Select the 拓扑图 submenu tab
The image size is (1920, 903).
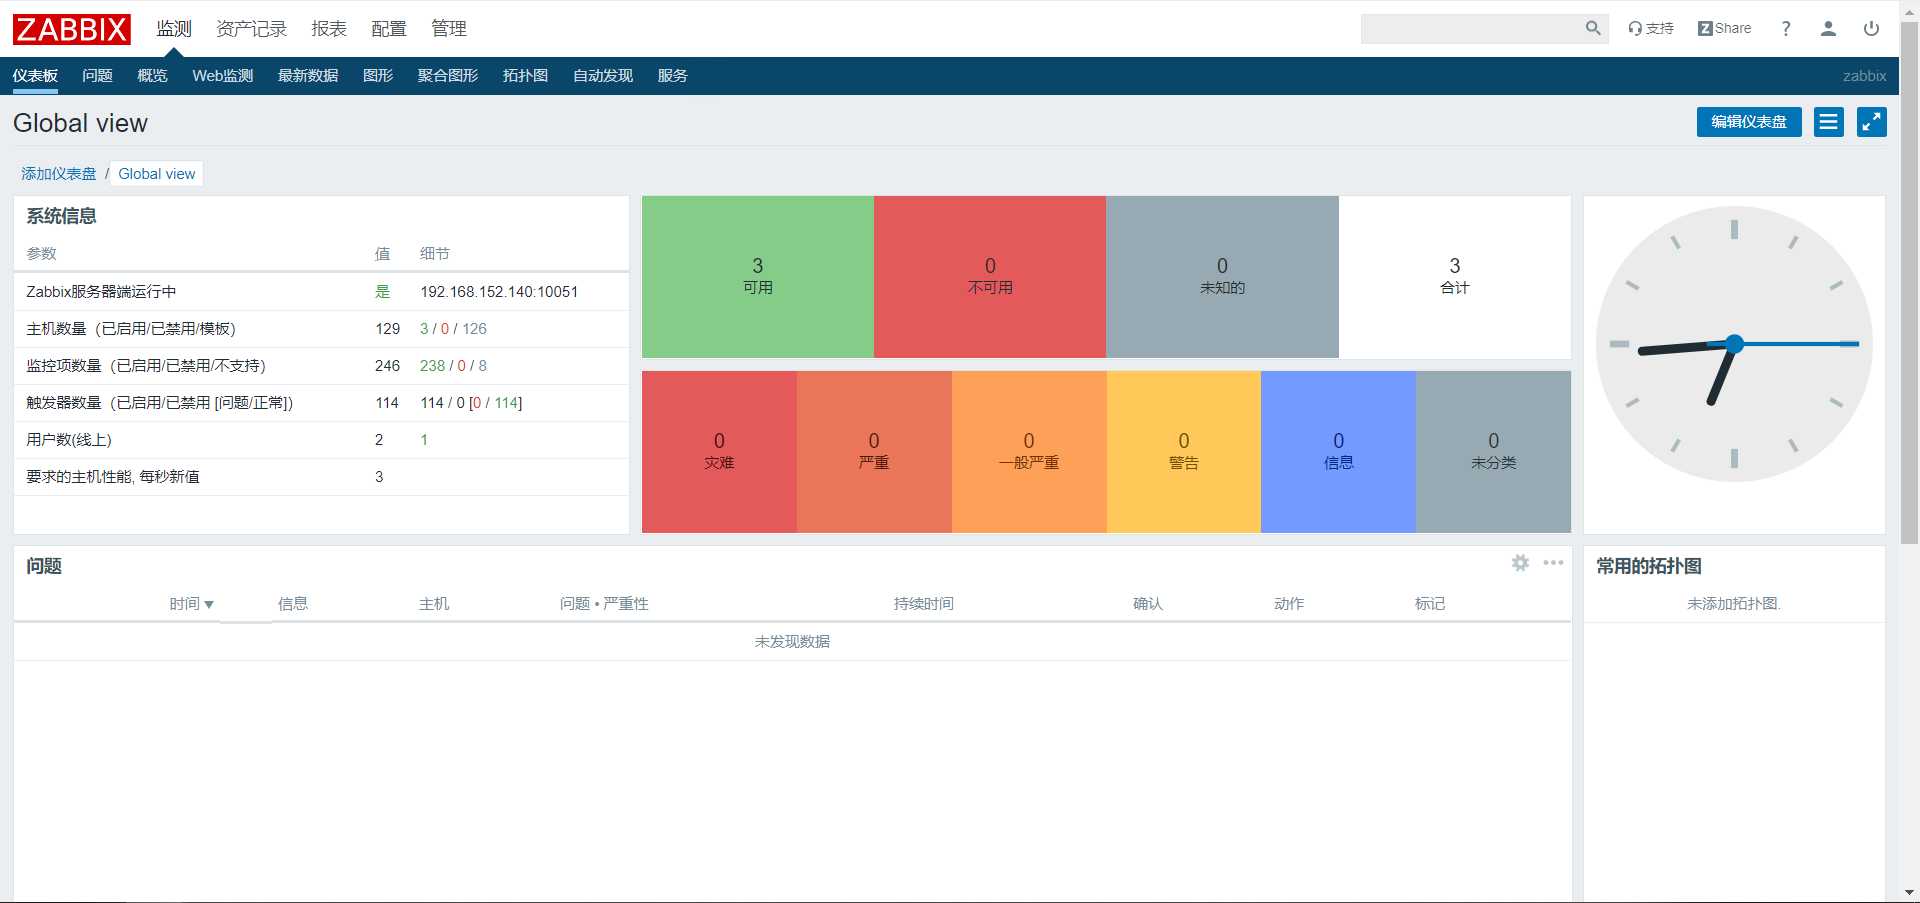[x=525, y=76]
